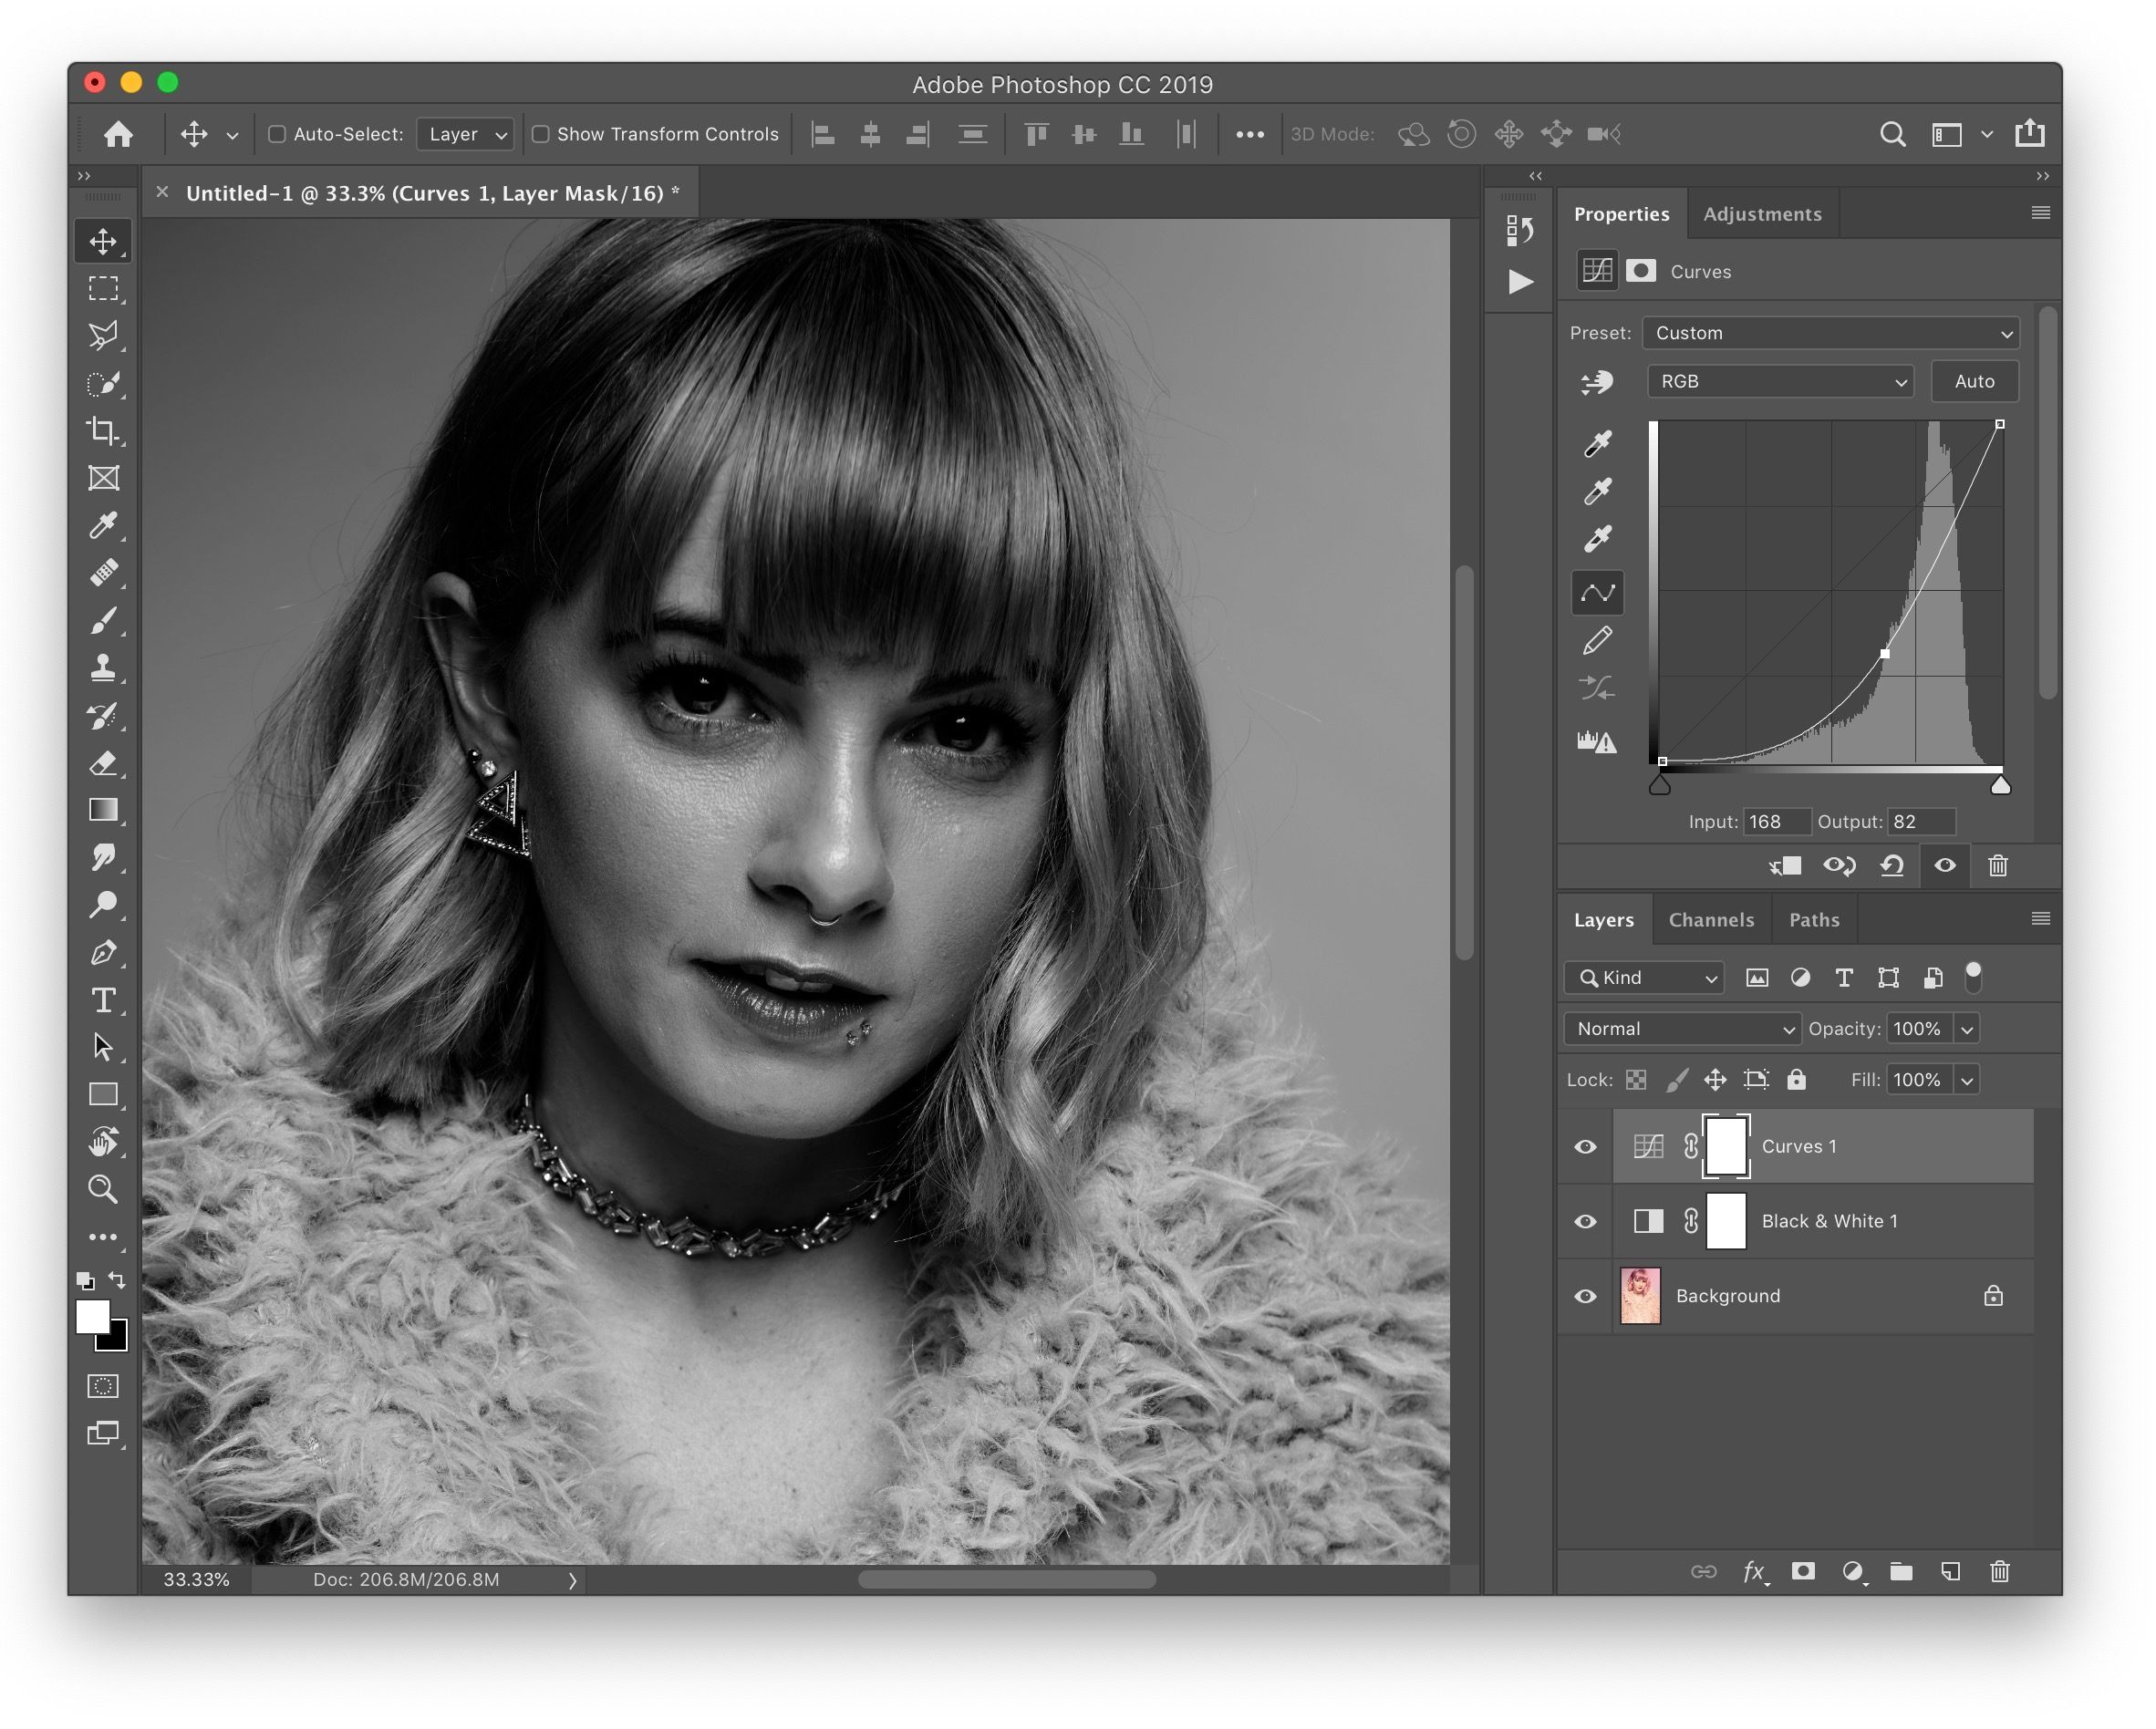Viewport: 2156px width, 1729px height.
Task: Switch to the Adjustments tab
Action: pos(1761,213)
